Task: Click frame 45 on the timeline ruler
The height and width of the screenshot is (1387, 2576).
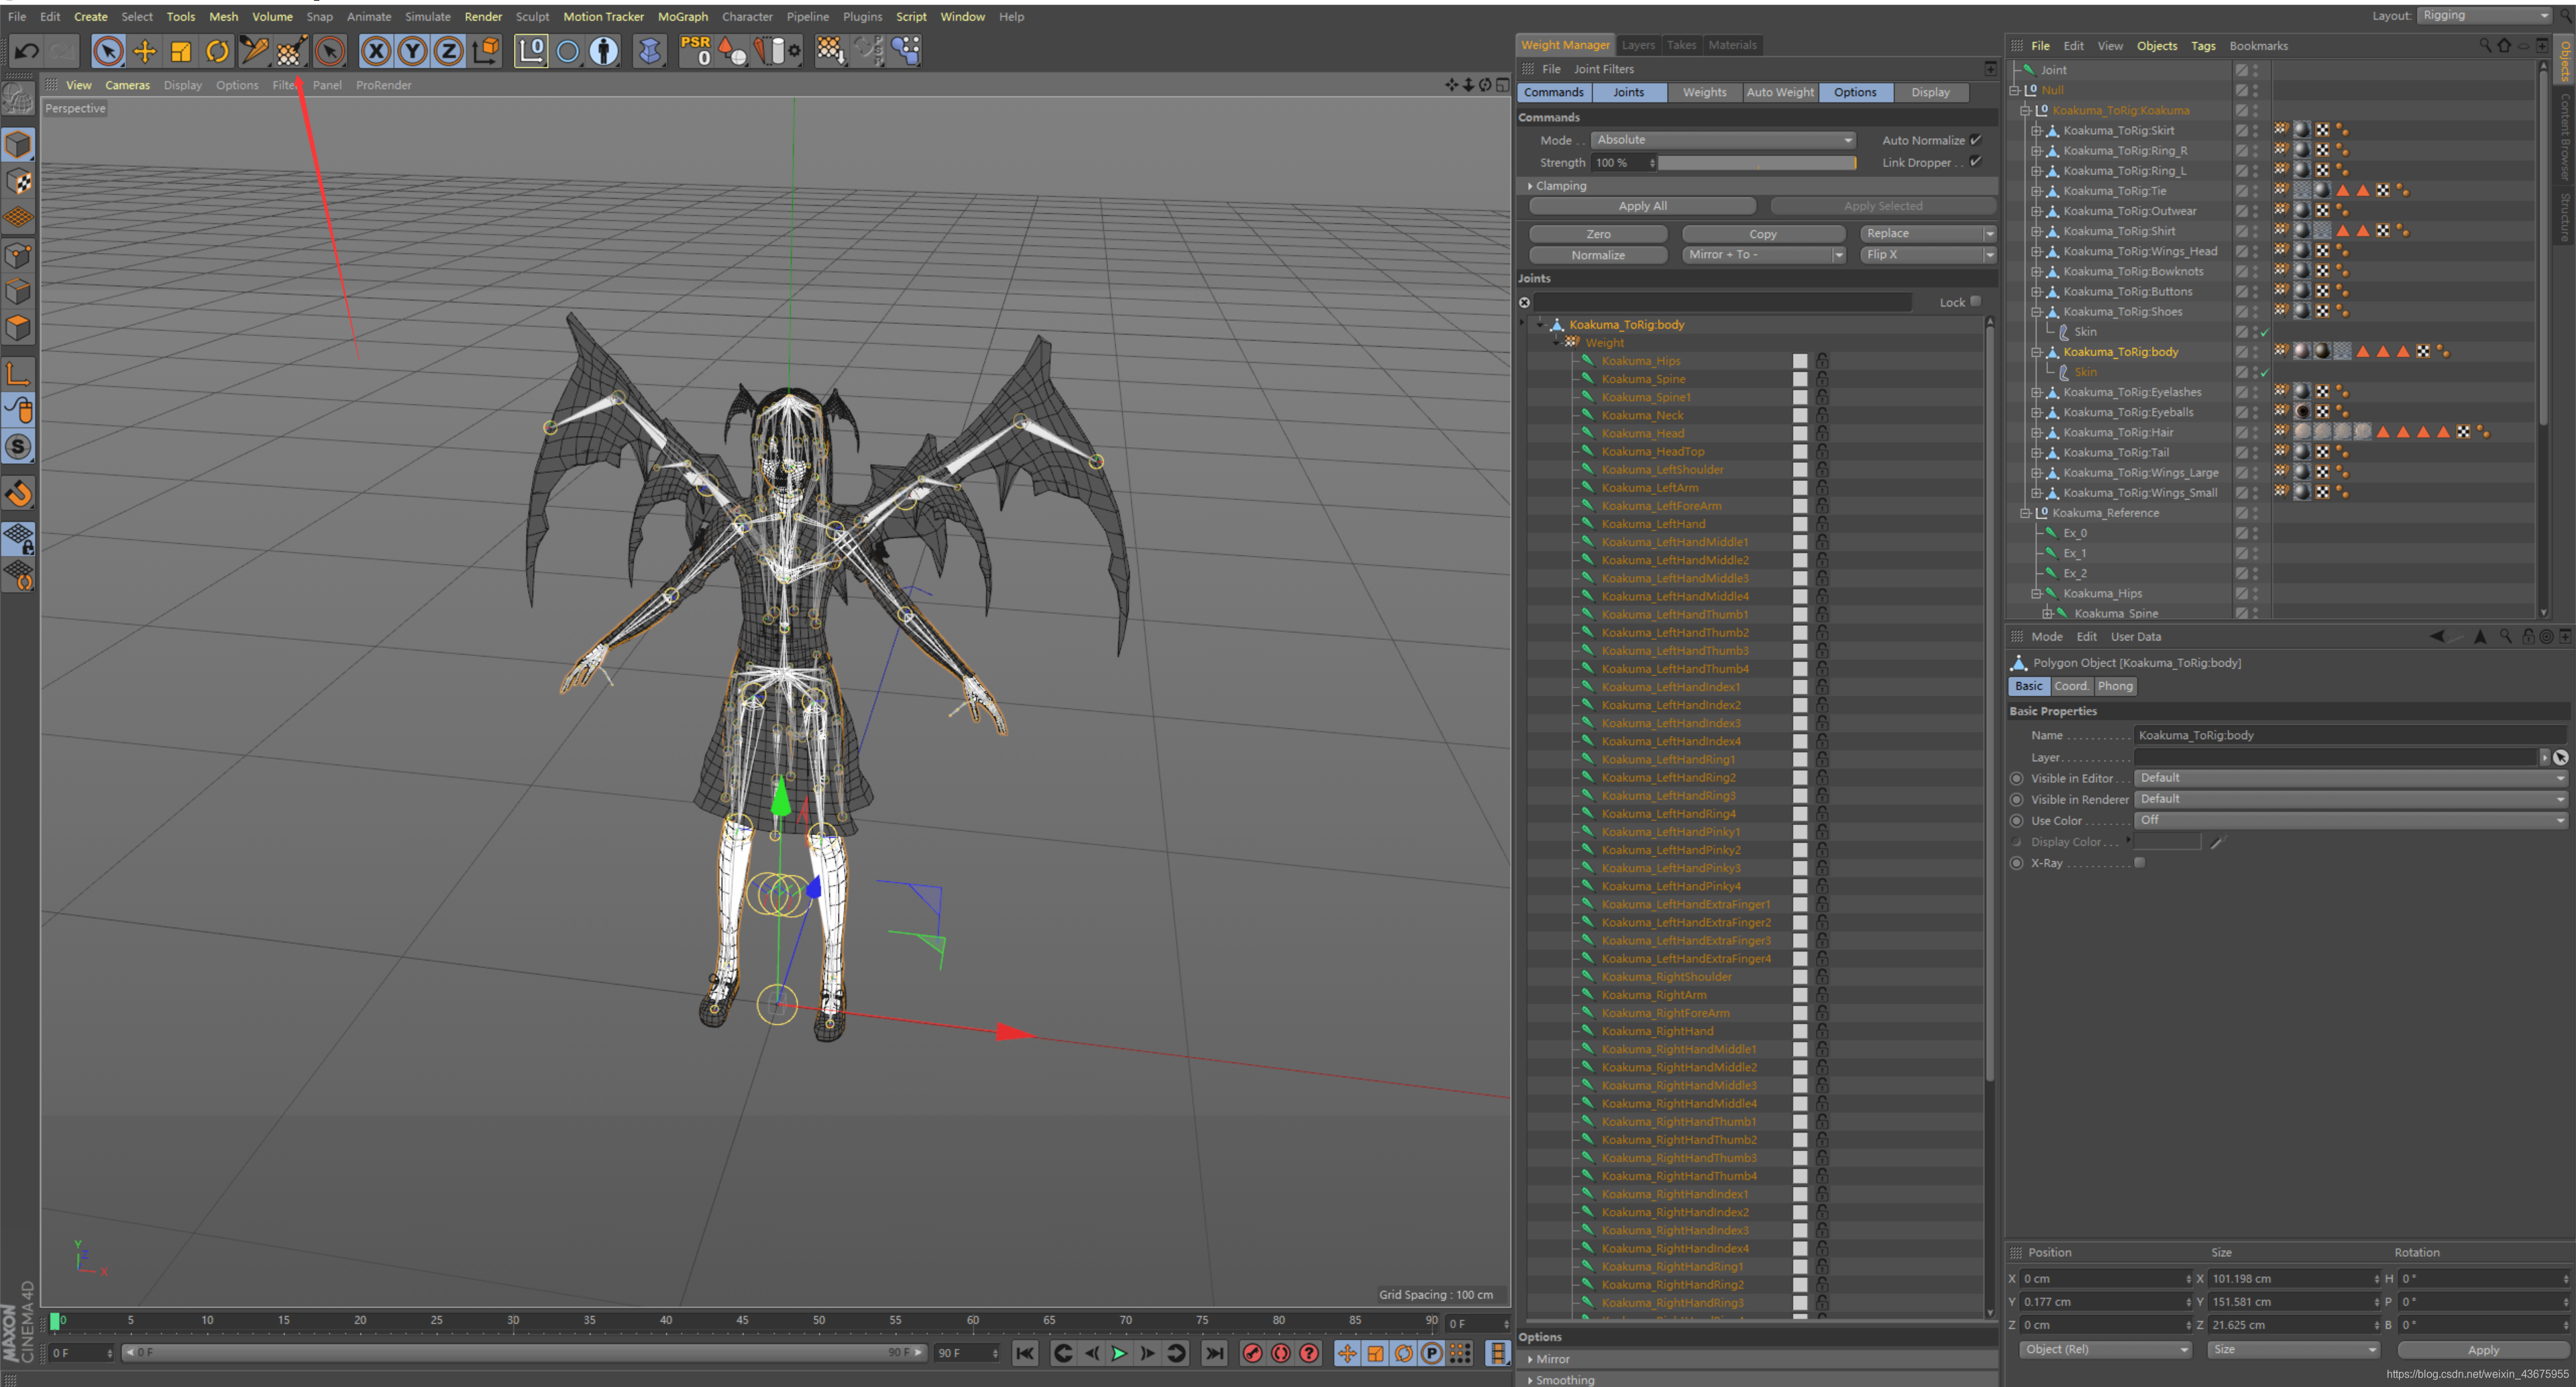Action: (742, 1320)
